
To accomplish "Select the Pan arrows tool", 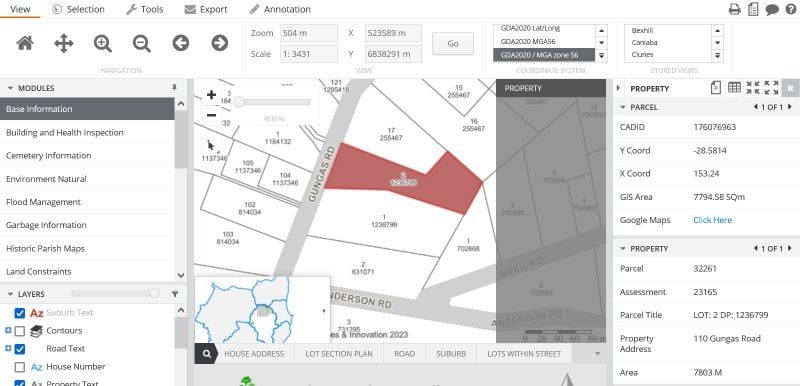I will 64,43.
